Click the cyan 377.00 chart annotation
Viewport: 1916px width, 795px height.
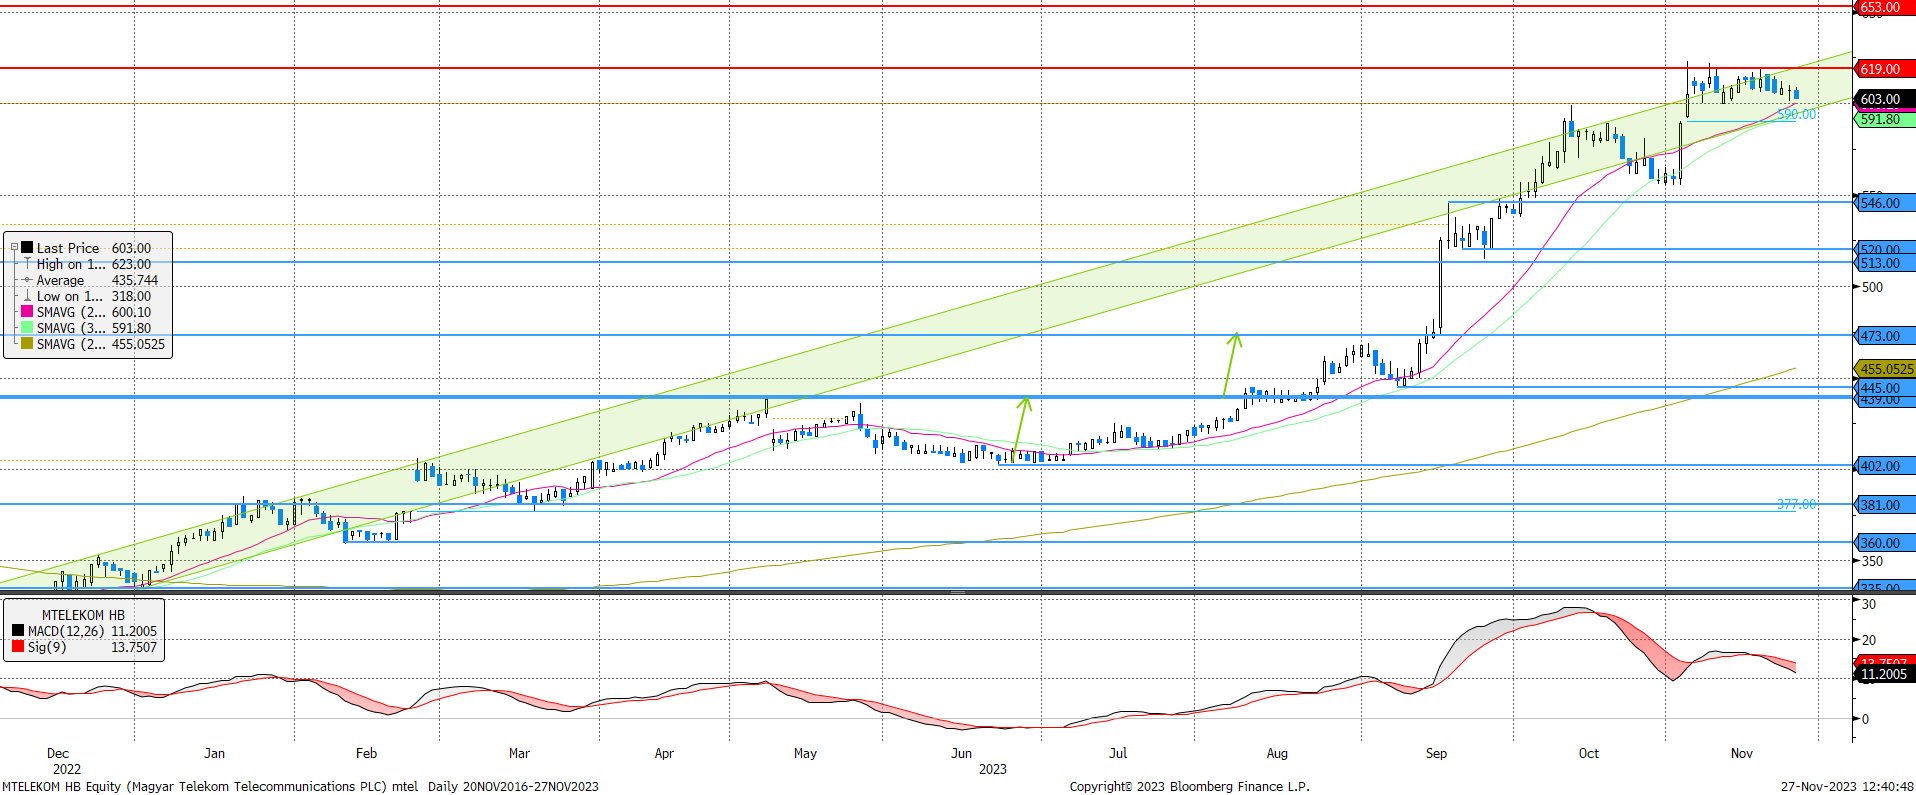(1796, 504)
